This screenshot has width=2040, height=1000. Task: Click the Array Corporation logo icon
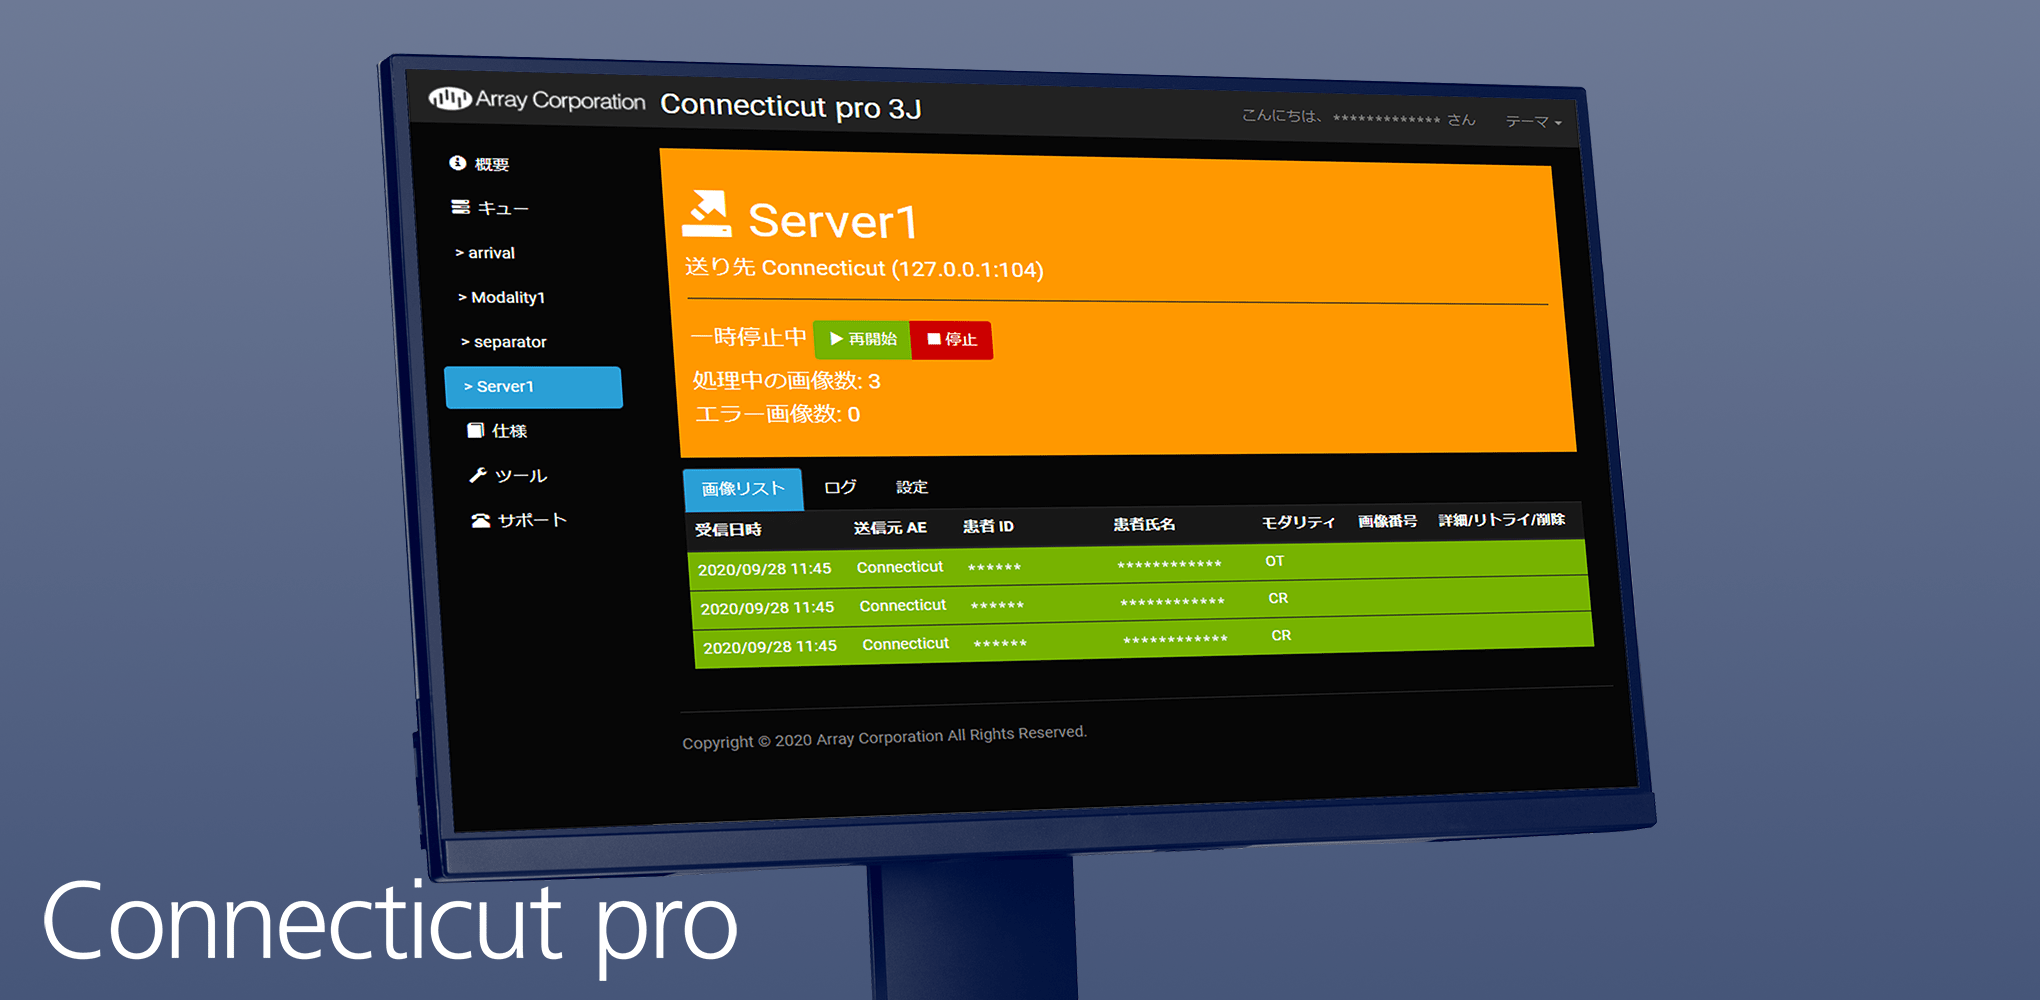(x=450, y=98)
